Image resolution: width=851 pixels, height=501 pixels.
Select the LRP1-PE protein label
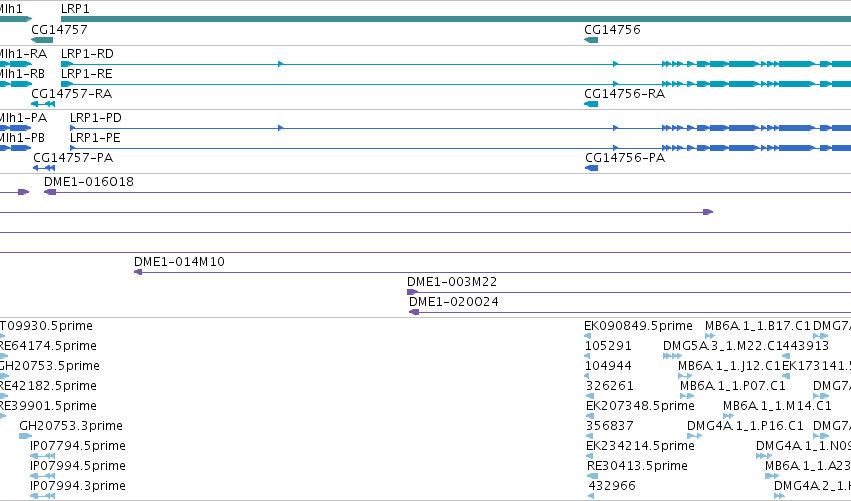[95, 138]
